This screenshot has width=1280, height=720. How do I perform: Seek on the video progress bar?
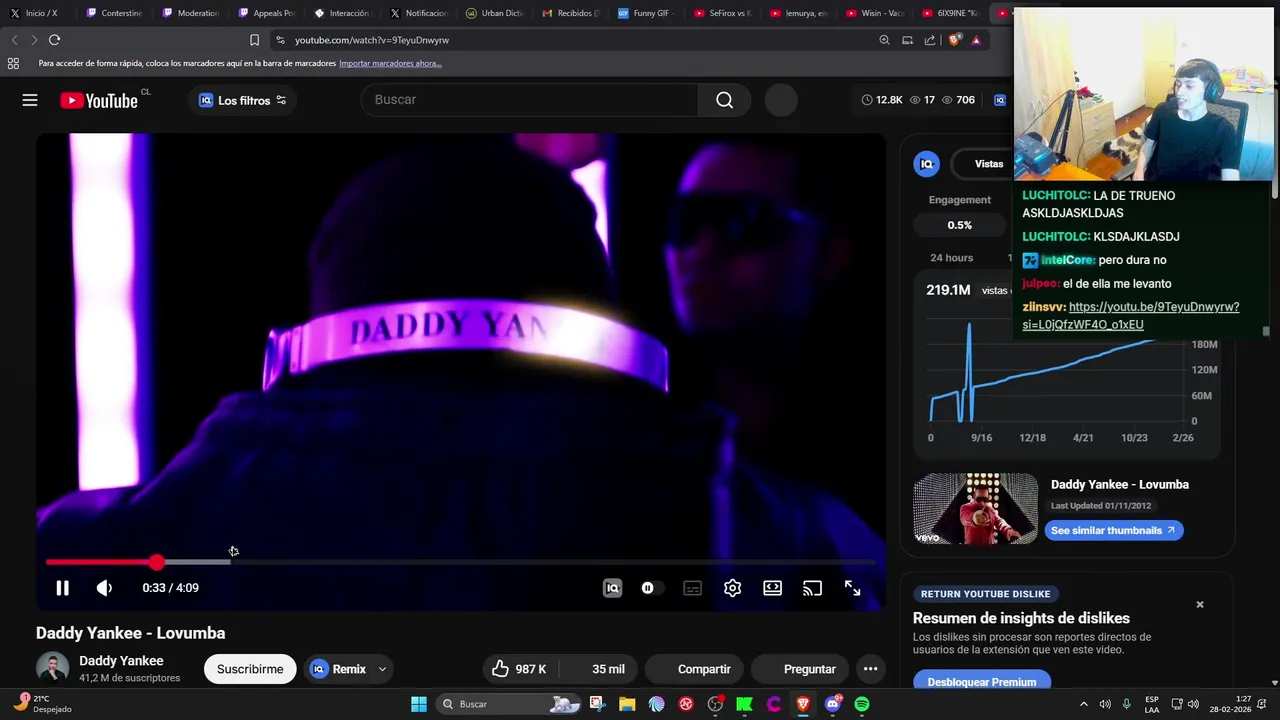pyautogui.click(x=460, y=562)
